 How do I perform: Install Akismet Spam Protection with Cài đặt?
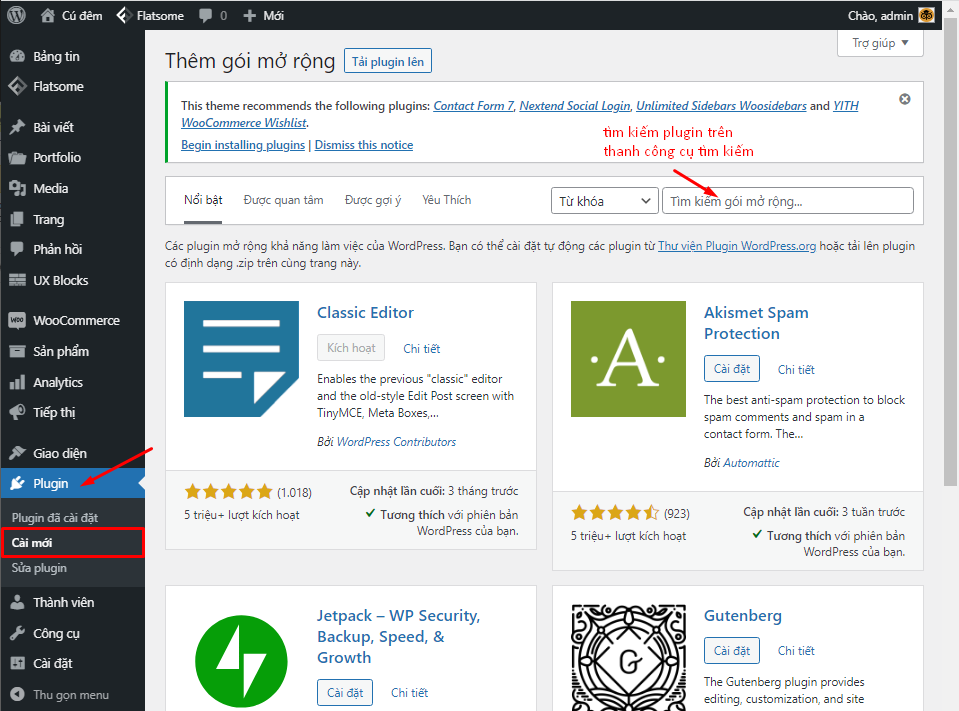pyautogui.click(x=731, y=369)
